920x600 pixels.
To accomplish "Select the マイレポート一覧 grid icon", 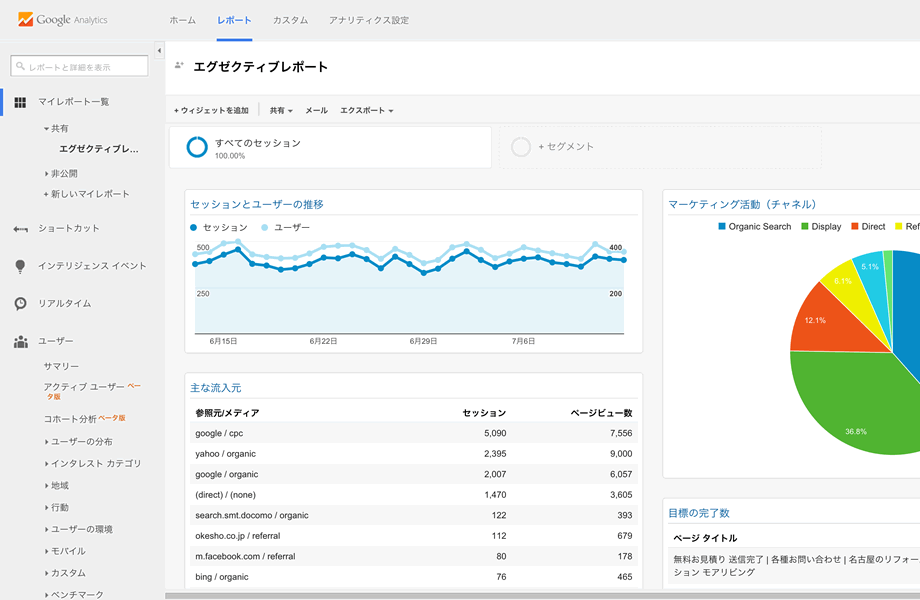I will tap(21, 102).
